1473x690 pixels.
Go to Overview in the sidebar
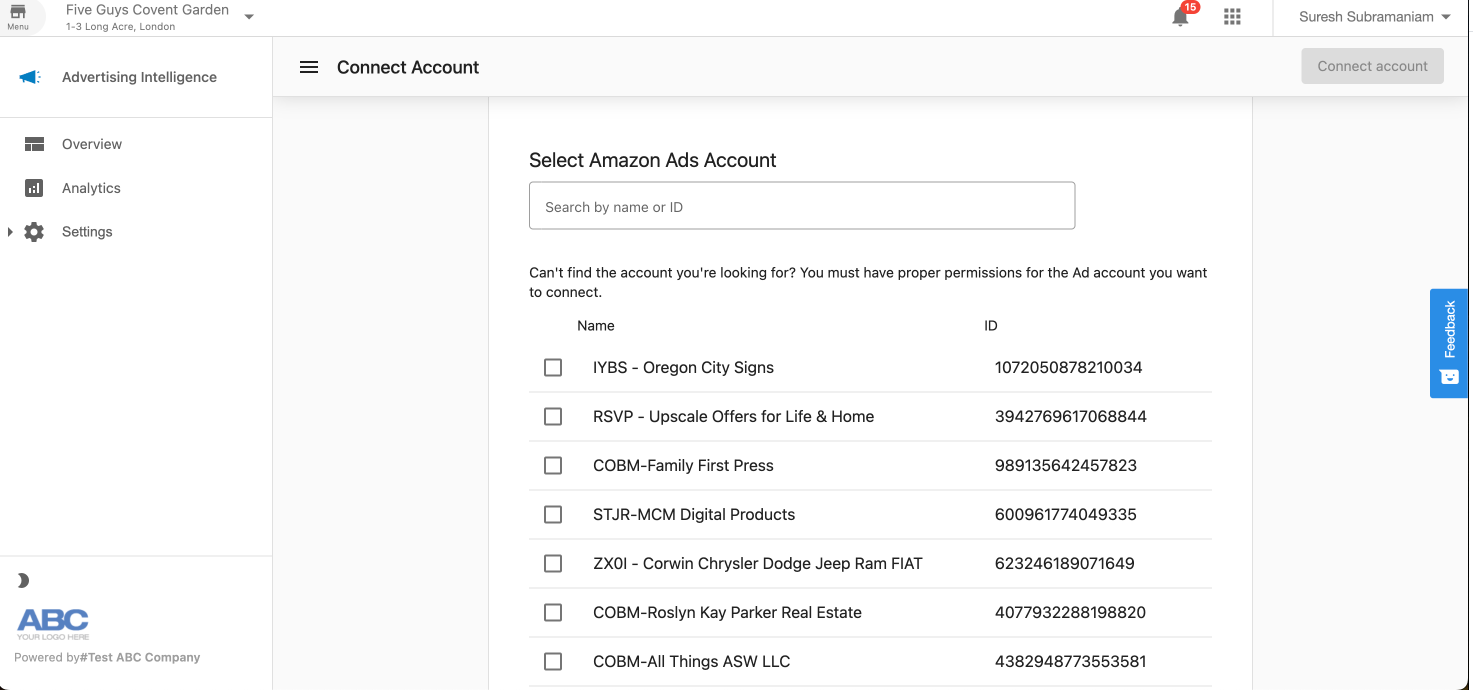coord(92,144)
